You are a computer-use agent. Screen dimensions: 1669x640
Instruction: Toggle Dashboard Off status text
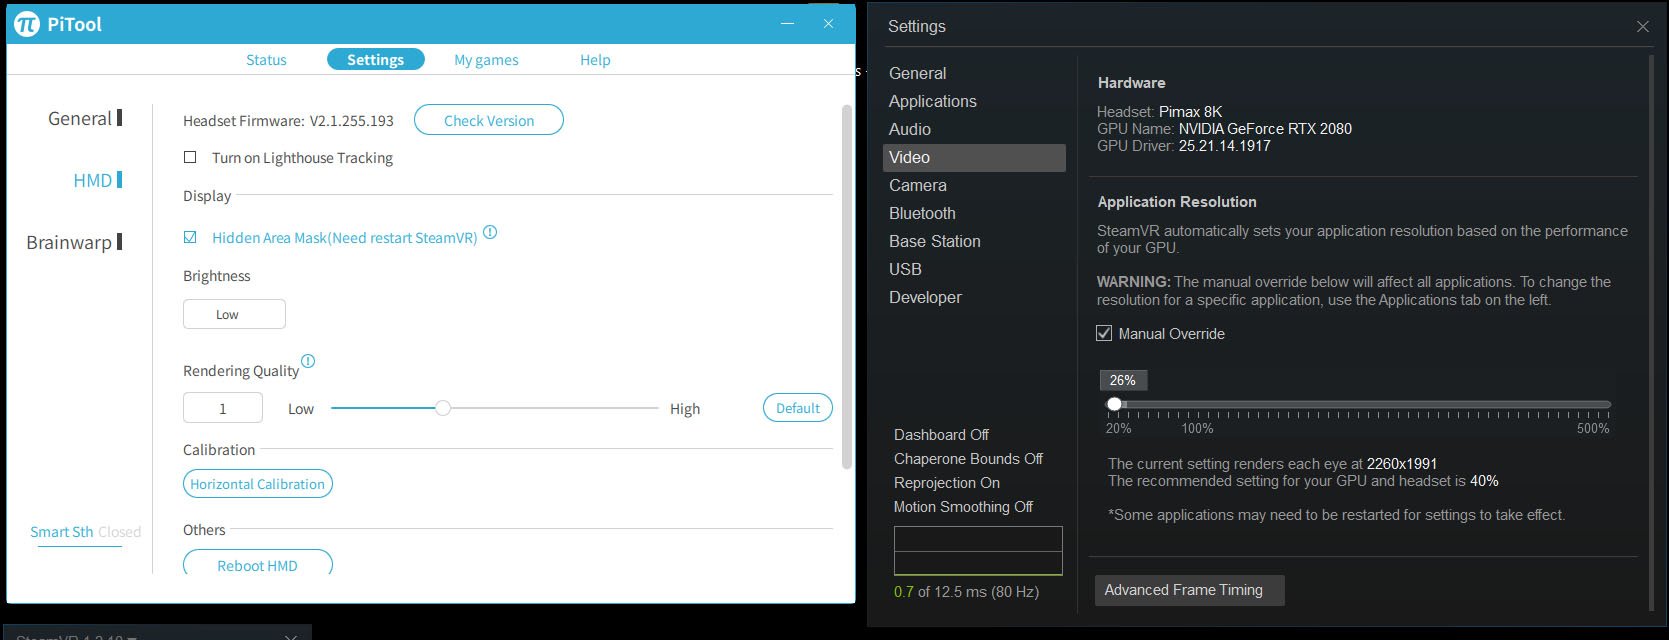tap(941, 435)
